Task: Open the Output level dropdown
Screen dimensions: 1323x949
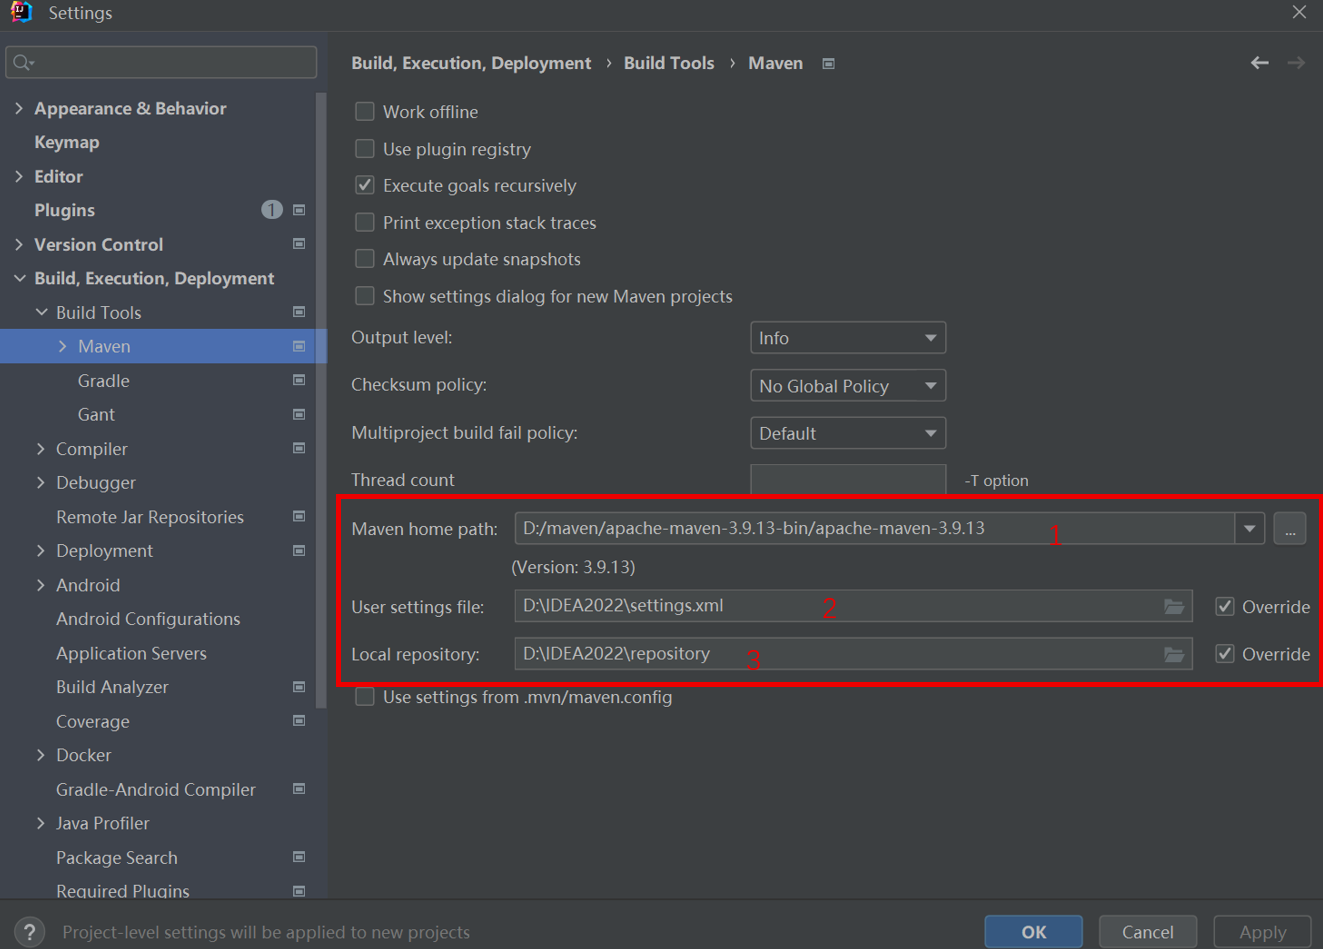Action: click(848, 338)
